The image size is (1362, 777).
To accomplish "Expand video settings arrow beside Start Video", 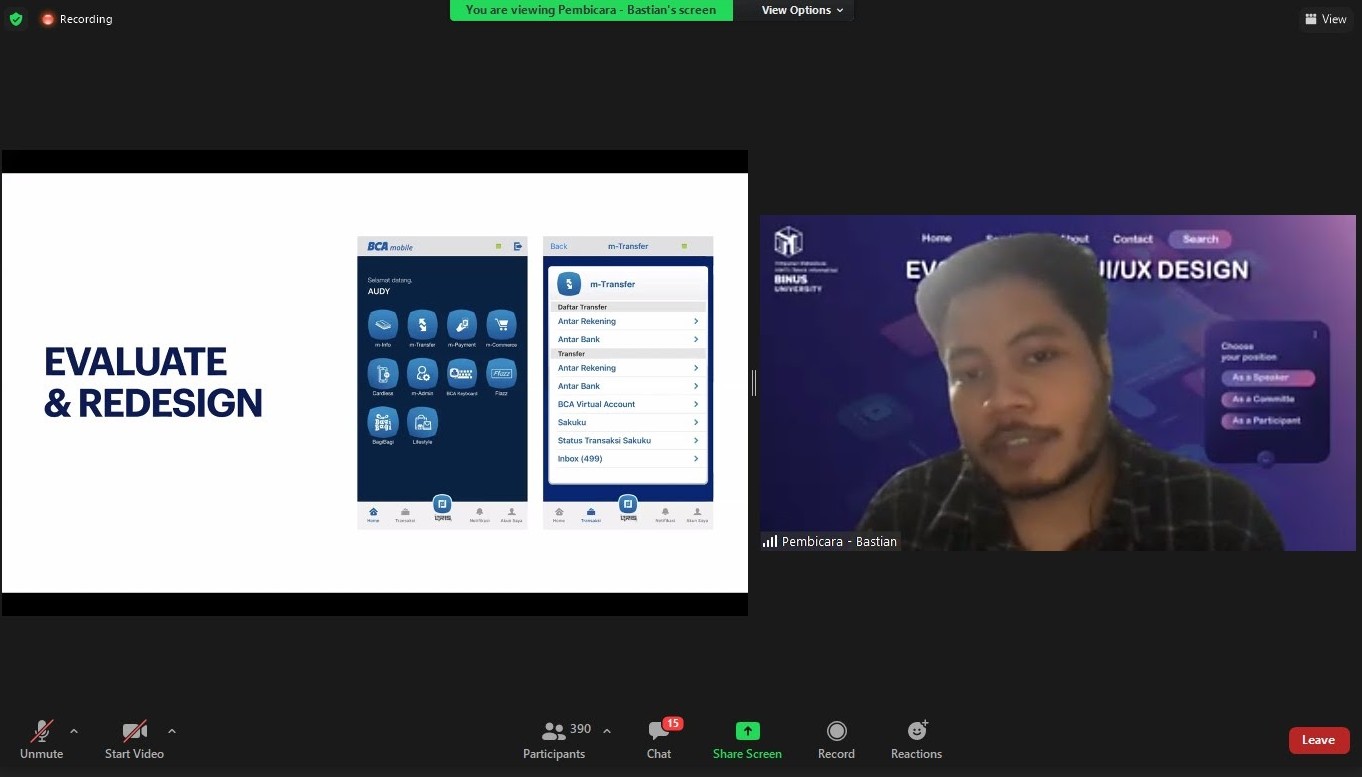I will 172,731.
